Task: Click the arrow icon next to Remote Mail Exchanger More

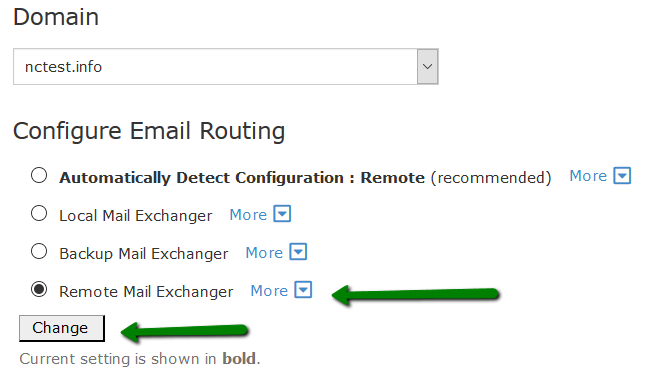Action: 303,290
